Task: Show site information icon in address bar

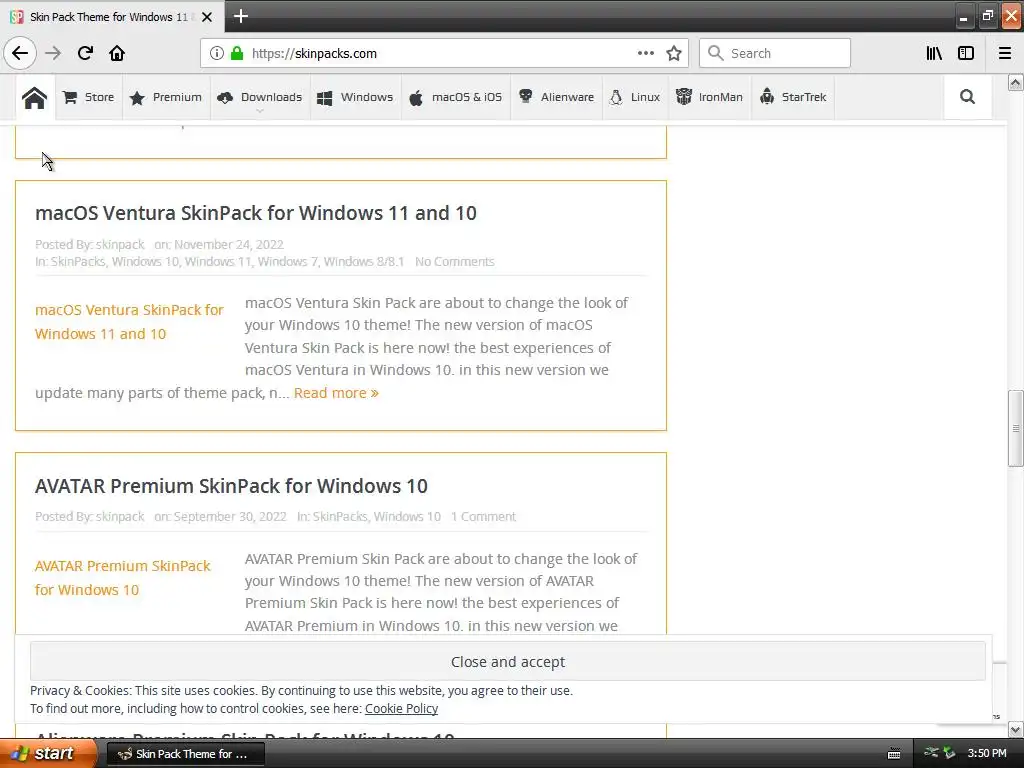Action: [x=216, y=54]
